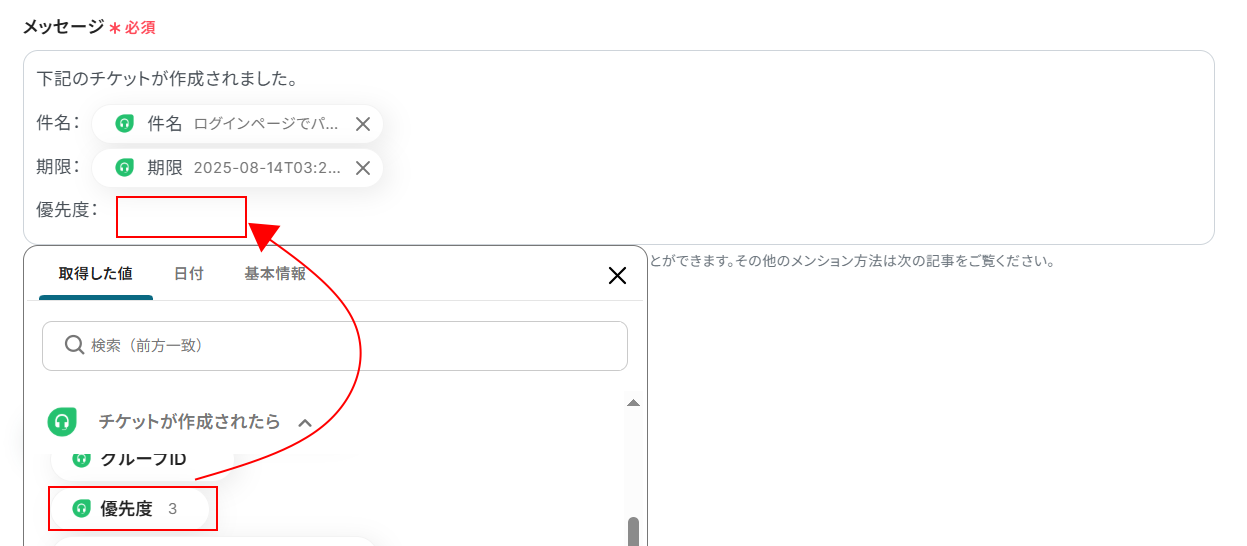Click the green icon on 優先度 item
This screenshot has width=1247, height=546.
click(x=82, y=509)
